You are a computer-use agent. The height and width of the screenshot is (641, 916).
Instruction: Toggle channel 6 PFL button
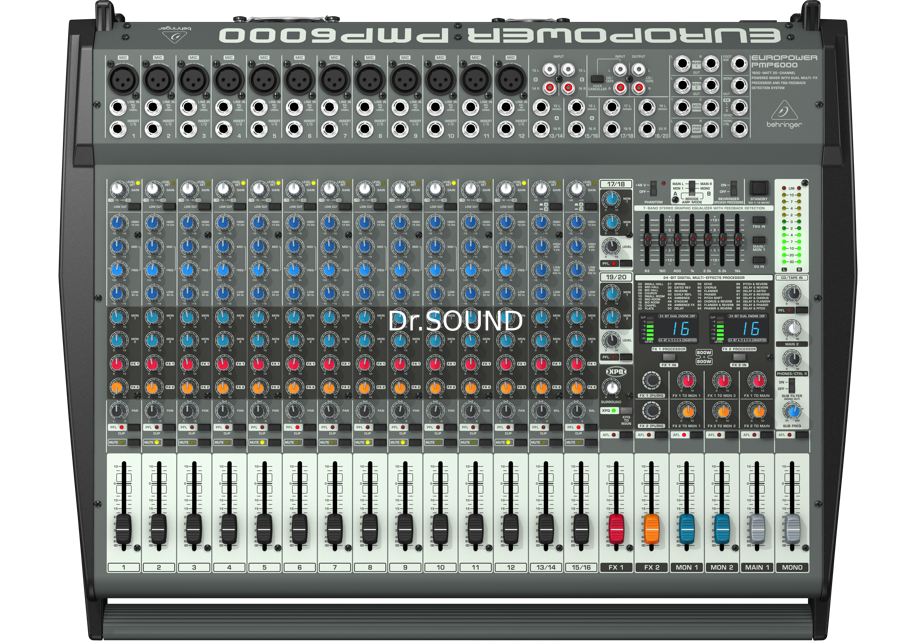pyautogui.click(x=310, y=428)
